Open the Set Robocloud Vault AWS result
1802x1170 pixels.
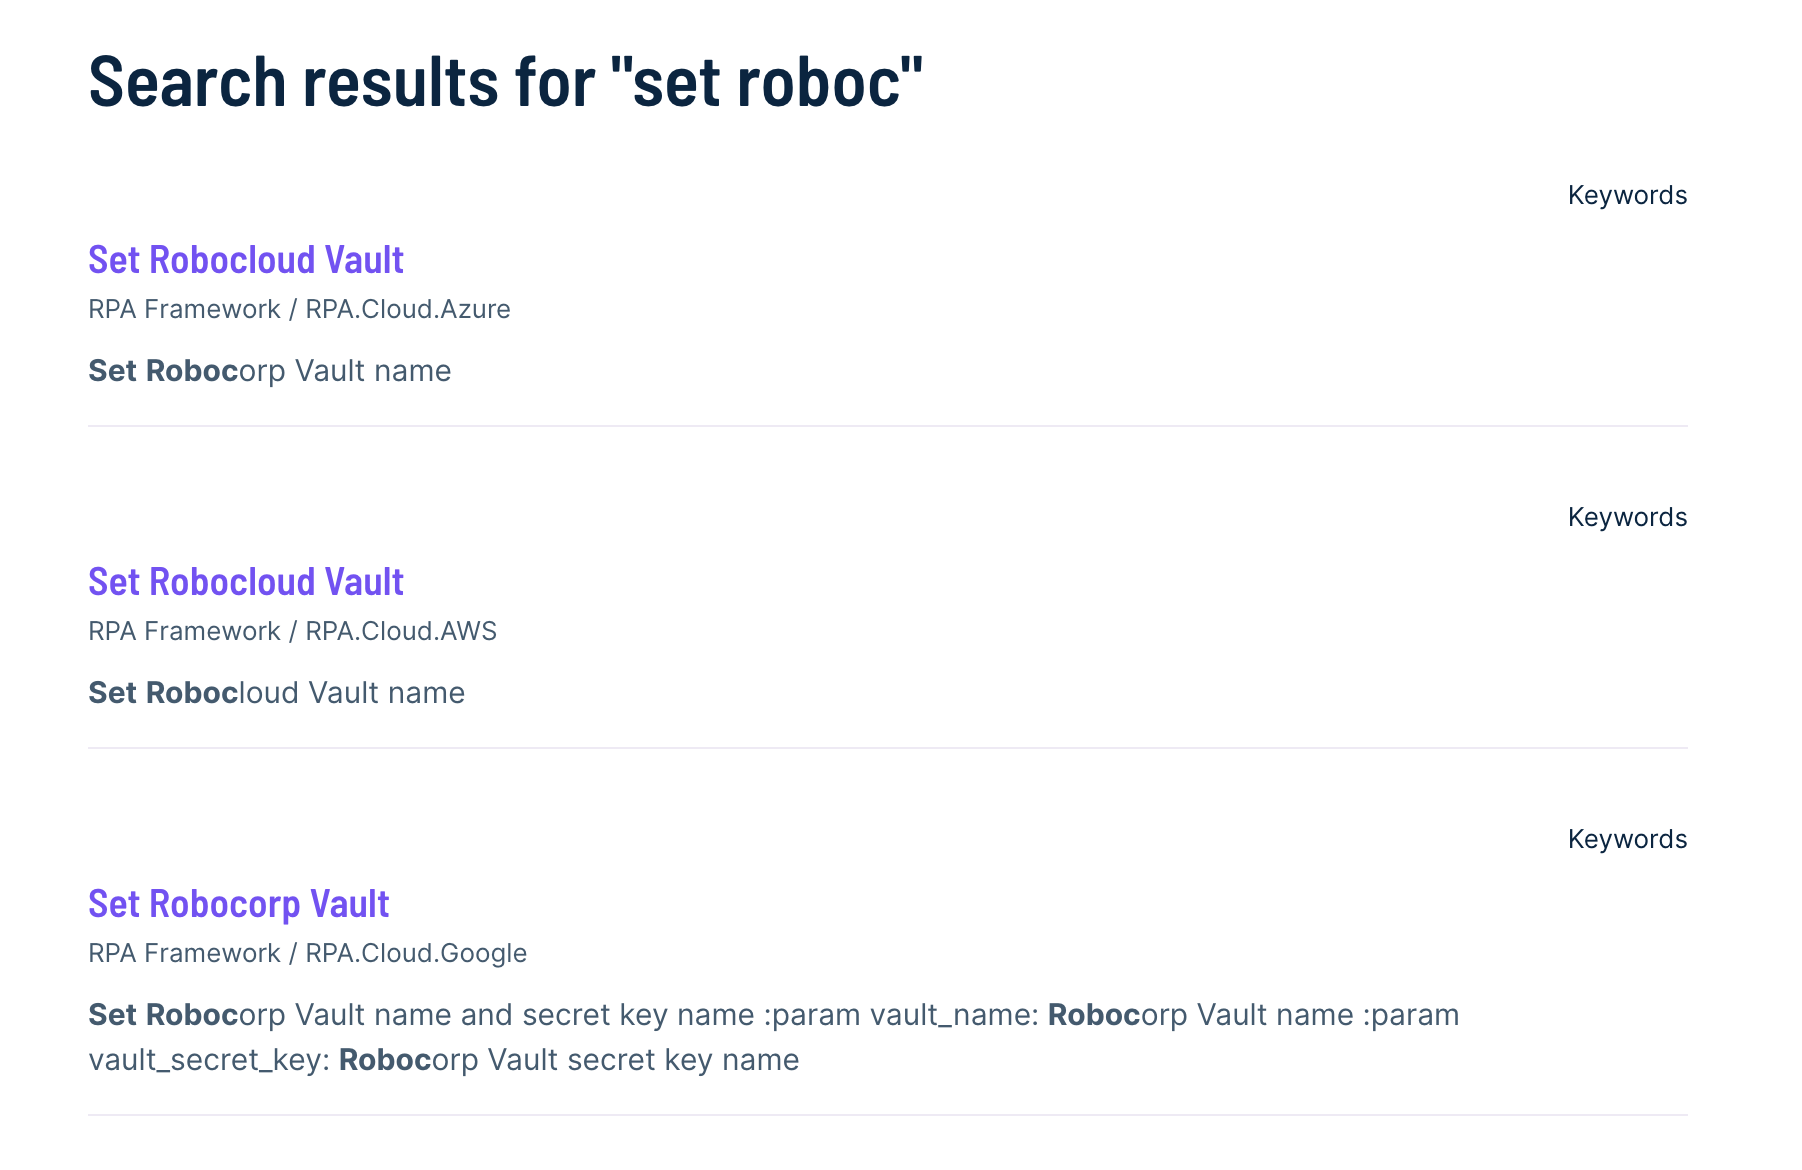tap(245, 582)
